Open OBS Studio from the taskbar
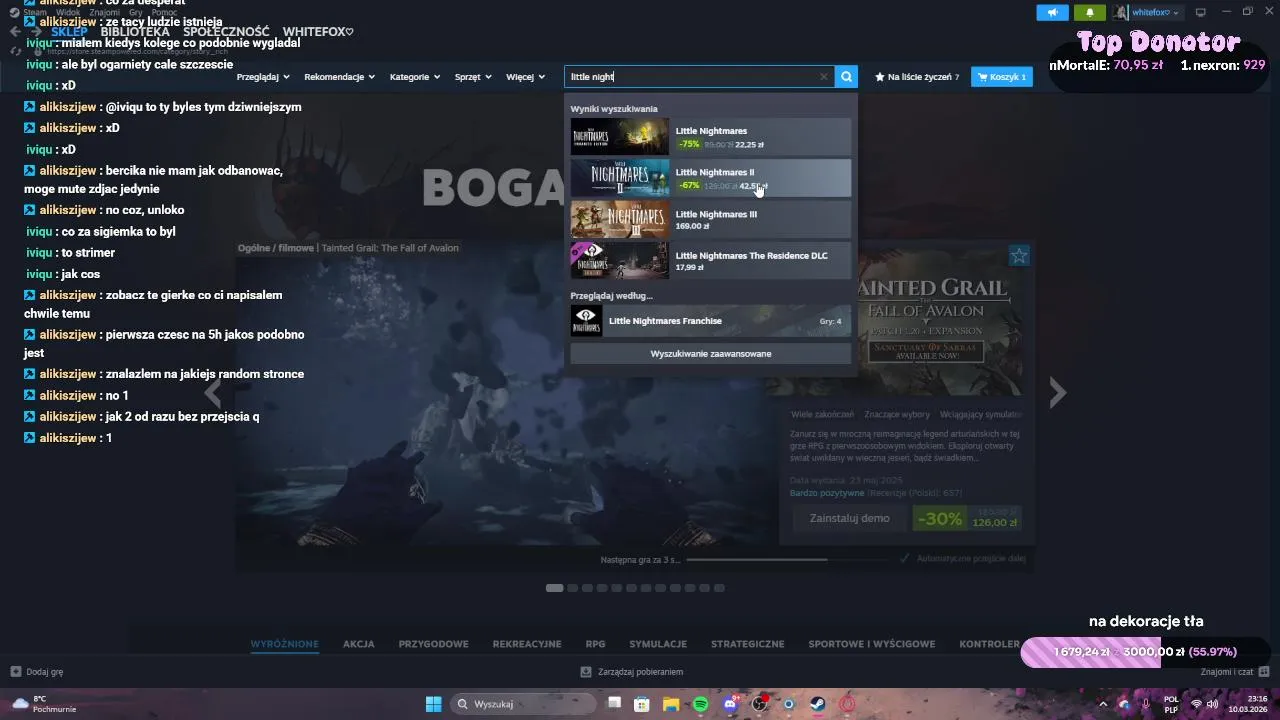This screenshot has width=1280, height=720. pyautogui.click(x=760, y=704)
